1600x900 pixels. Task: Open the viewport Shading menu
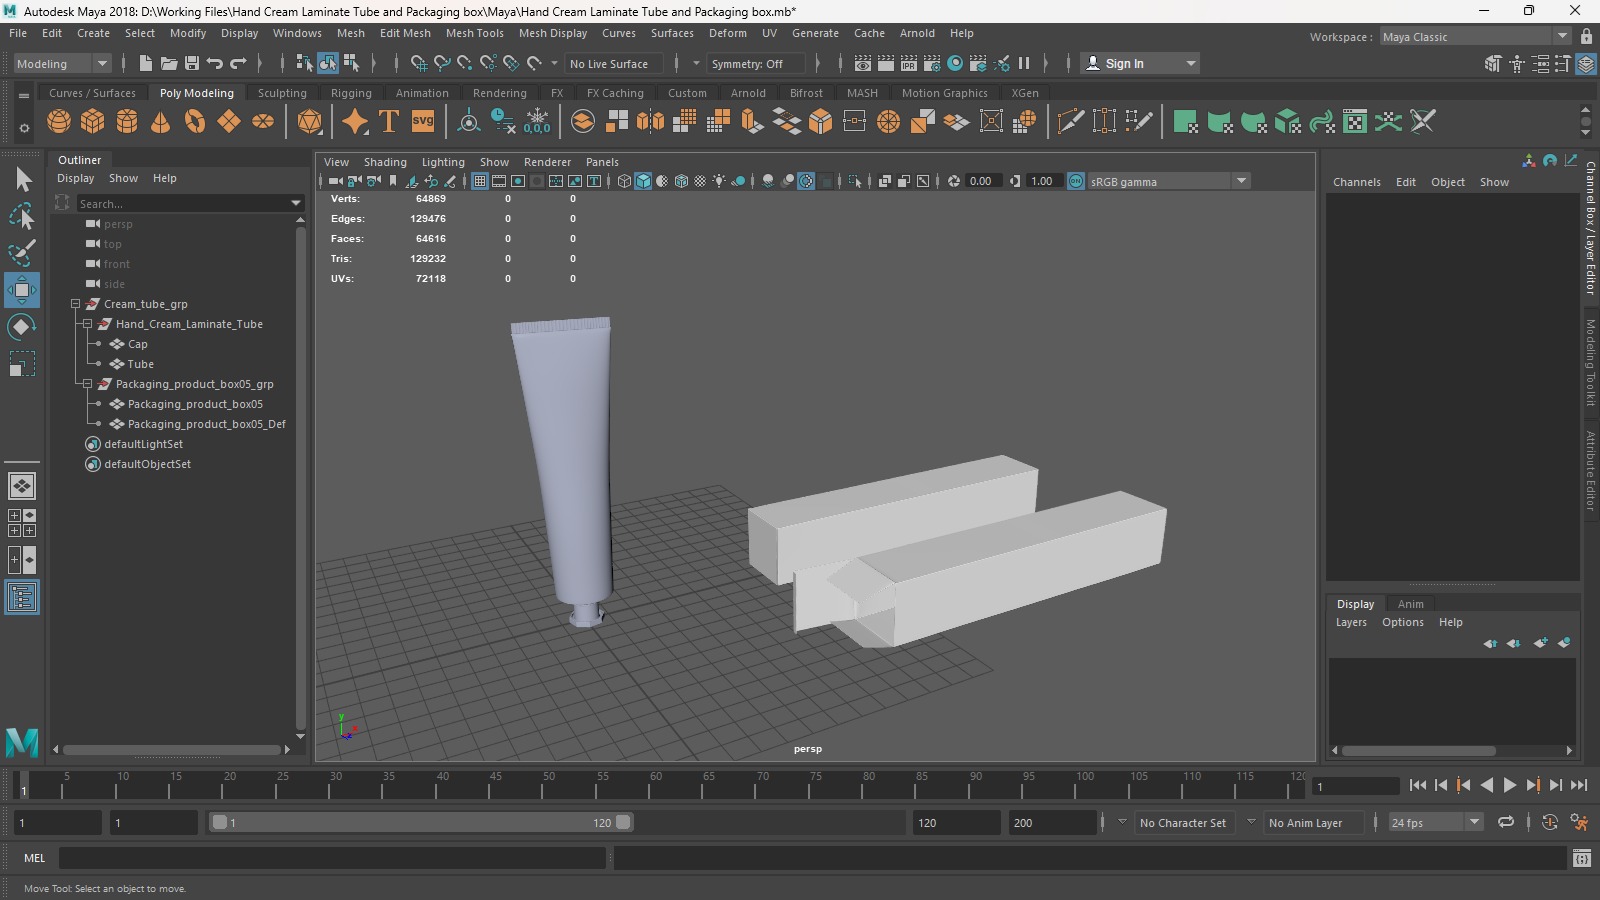point(385,162)
